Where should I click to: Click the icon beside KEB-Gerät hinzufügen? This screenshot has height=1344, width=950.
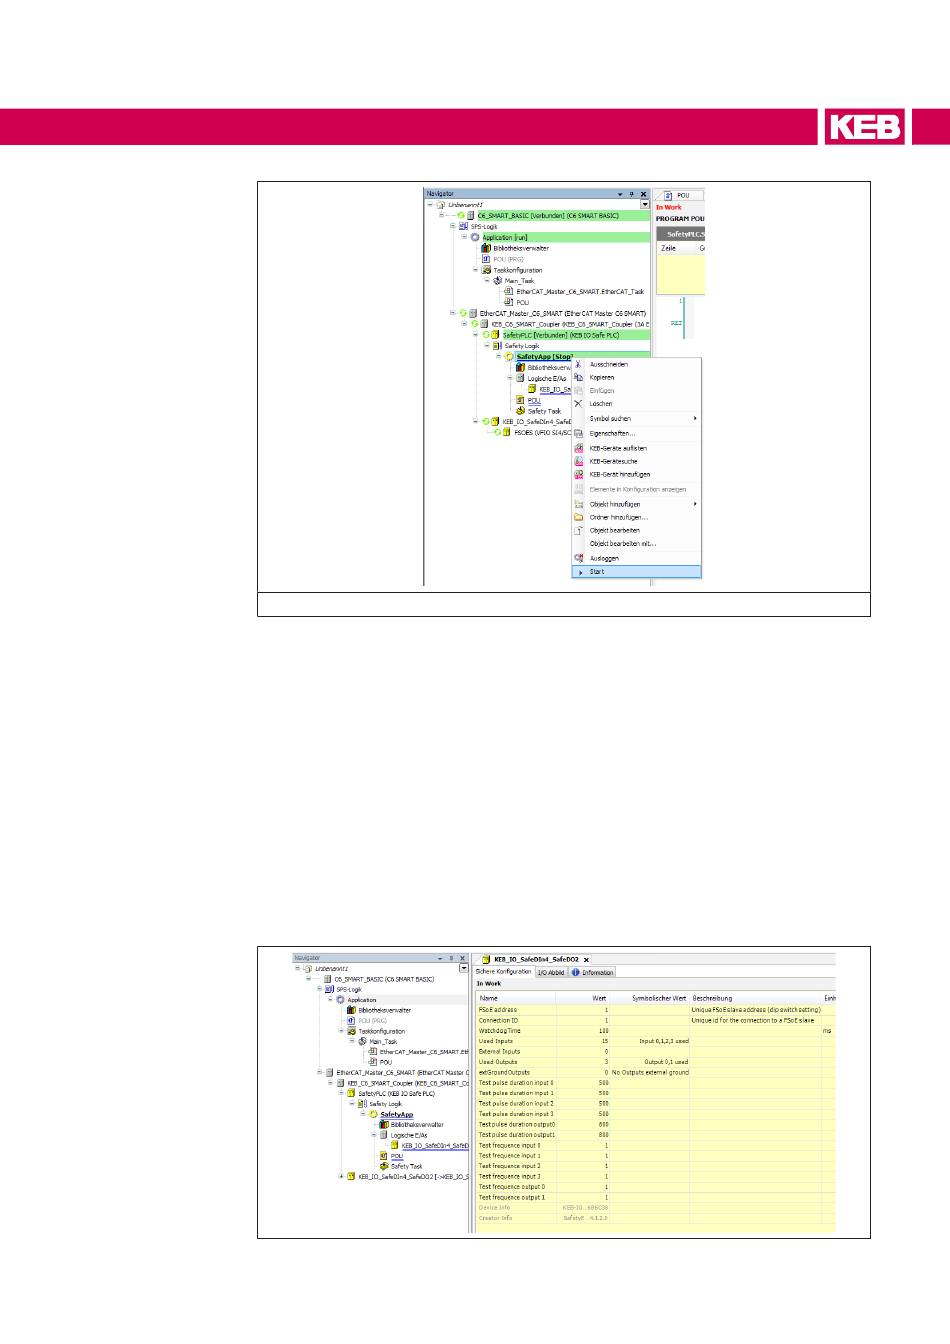tap(578, 474)
